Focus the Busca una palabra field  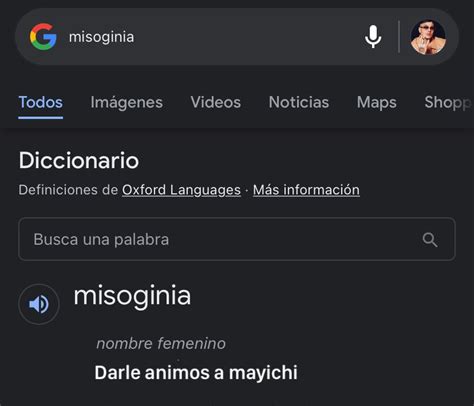tap(237, 239)
